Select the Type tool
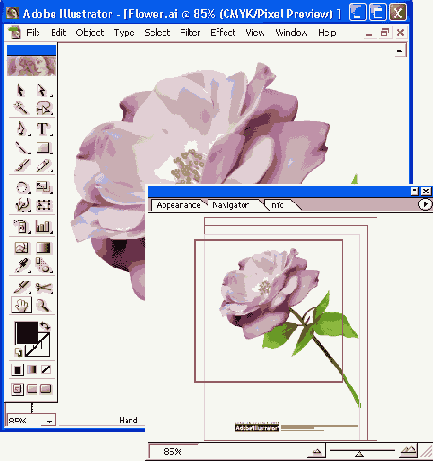This screenshot has height=461, width=433. [43, 129]
